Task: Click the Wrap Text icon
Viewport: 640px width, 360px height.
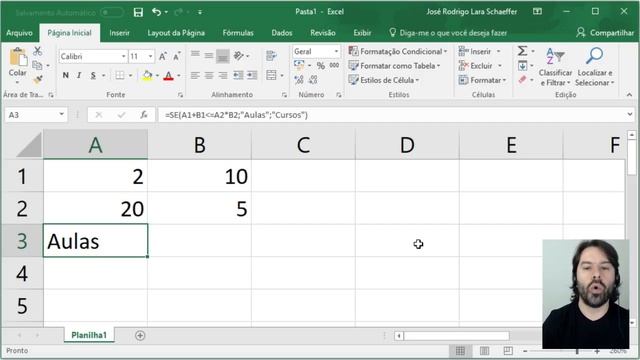Action: pos(271,56)
